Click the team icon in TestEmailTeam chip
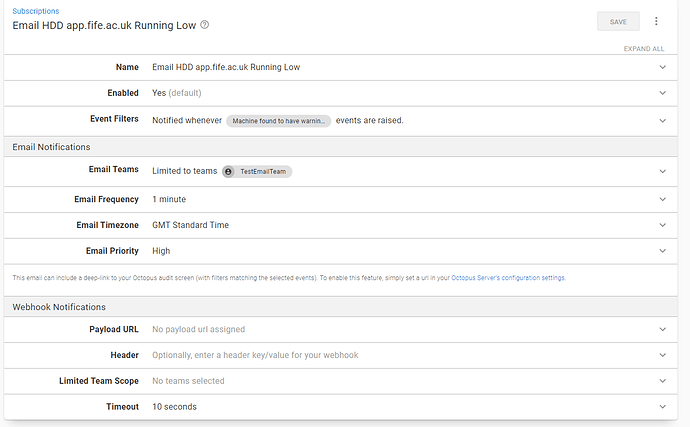Image resolution: width=690 pixels, height=427 pixels. pyautogui.click(x=229, y=172)
